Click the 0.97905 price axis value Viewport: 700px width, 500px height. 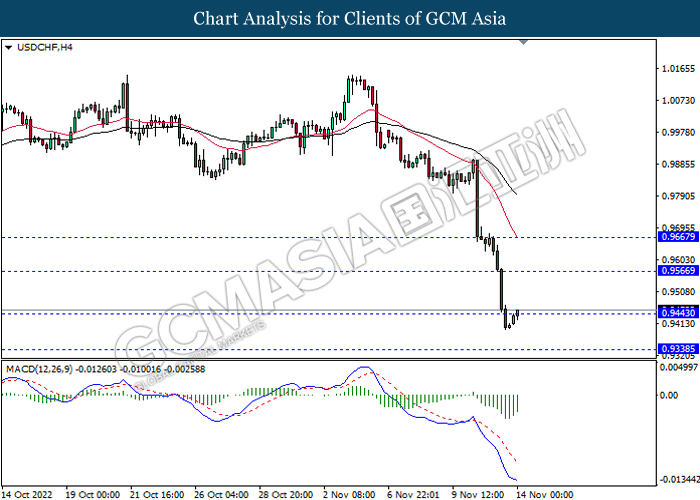pyautogui.click(x=678, y=196)
